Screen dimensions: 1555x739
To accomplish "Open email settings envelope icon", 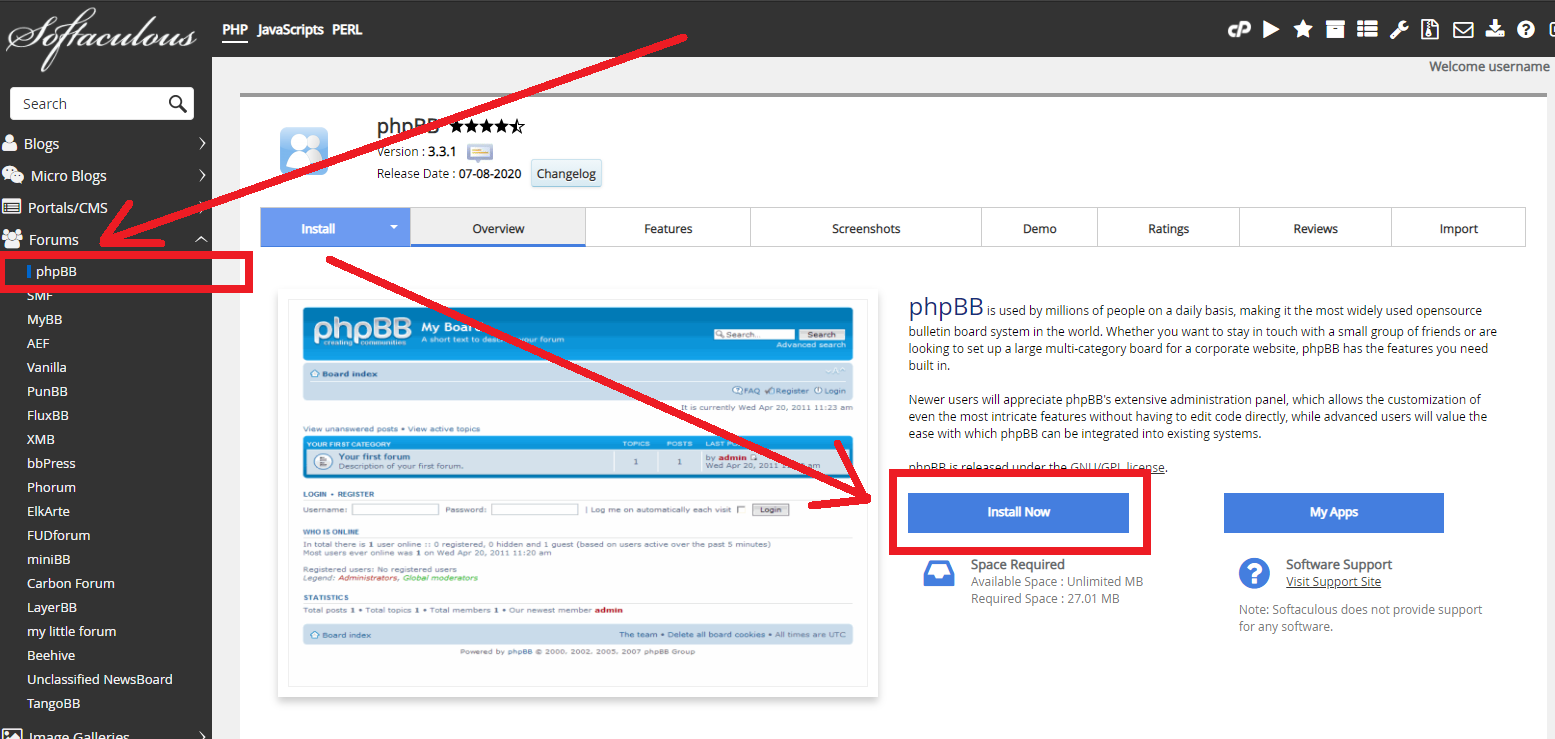I will click(x=1463, y=30).
